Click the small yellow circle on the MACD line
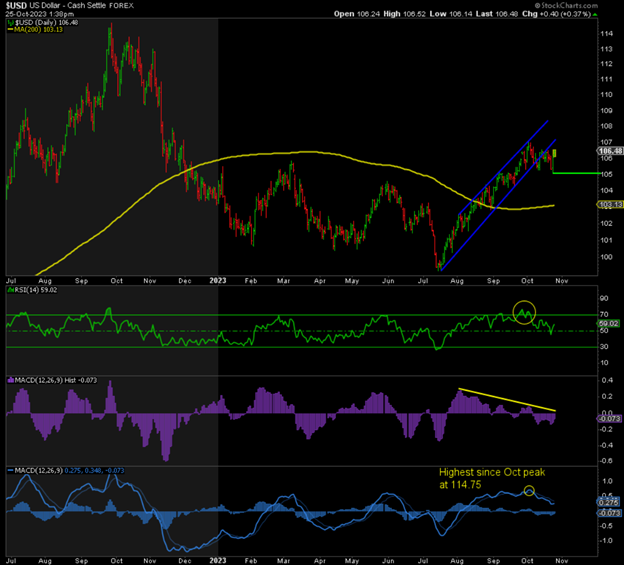Viewport: 624px width, 565px height. (529, 490)
